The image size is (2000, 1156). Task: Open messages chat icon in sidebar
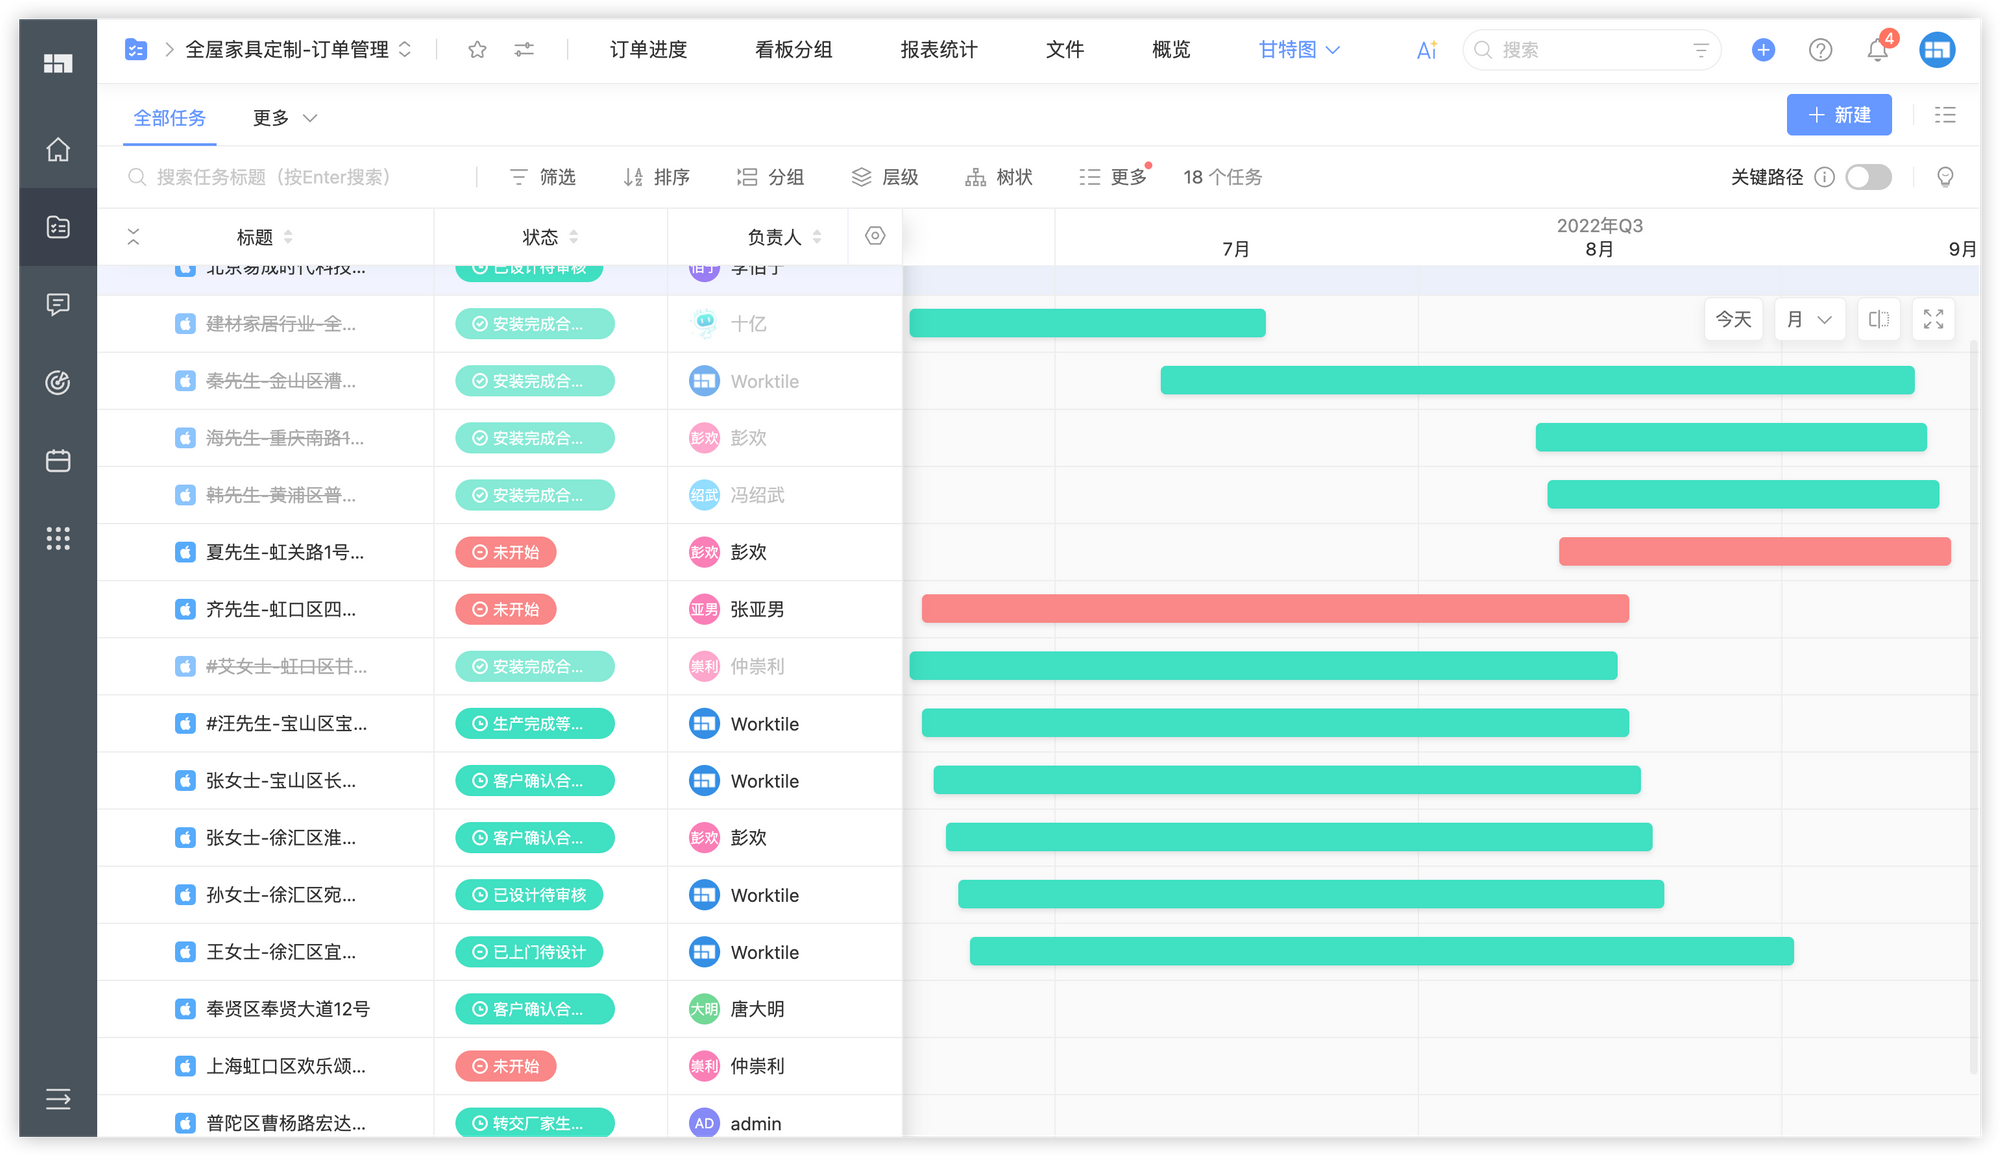58,304
